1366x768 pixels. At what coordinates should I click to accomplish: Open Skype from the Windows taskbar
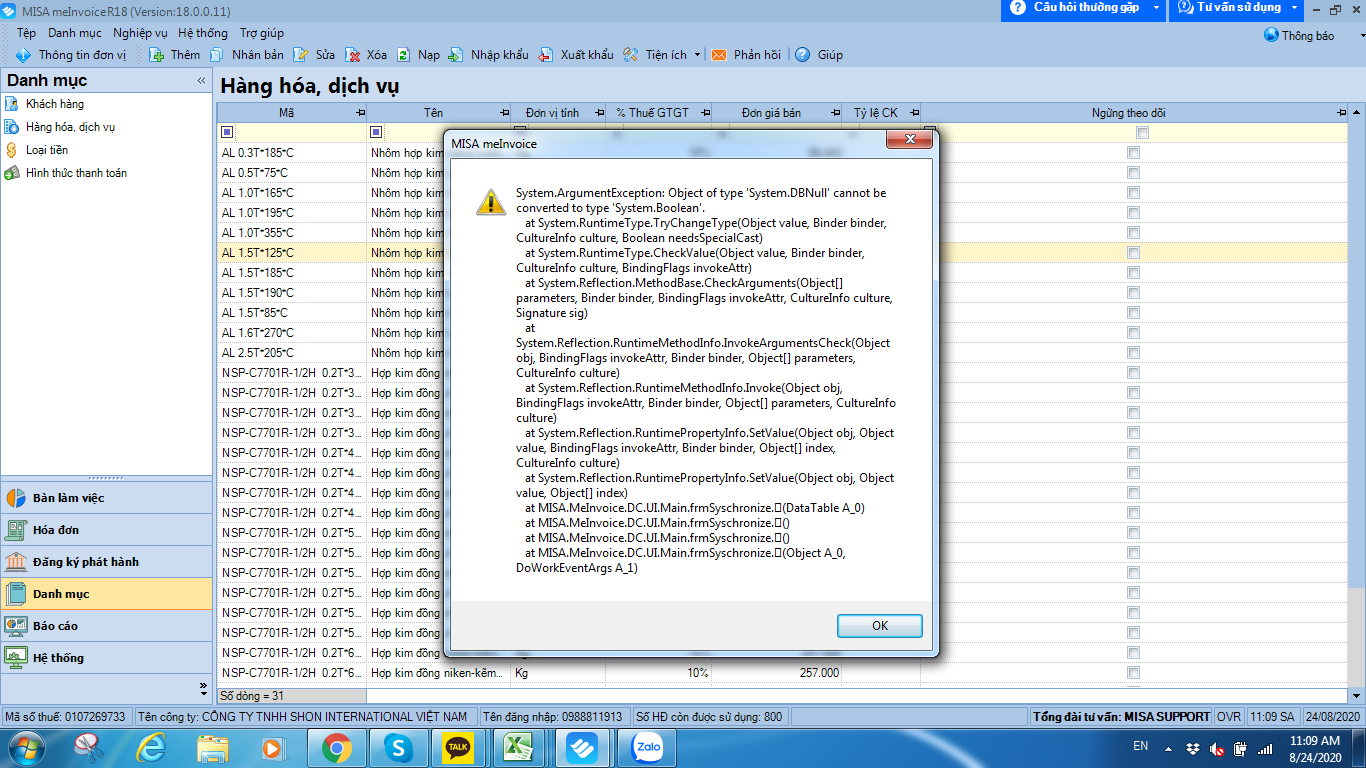(398, 747)
